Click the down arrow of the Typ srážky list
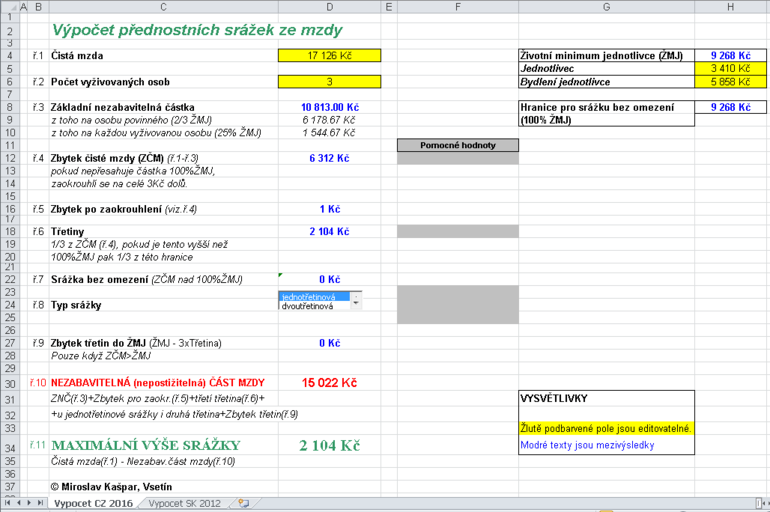This screenshot has height=512, width=770. point(356,301)
